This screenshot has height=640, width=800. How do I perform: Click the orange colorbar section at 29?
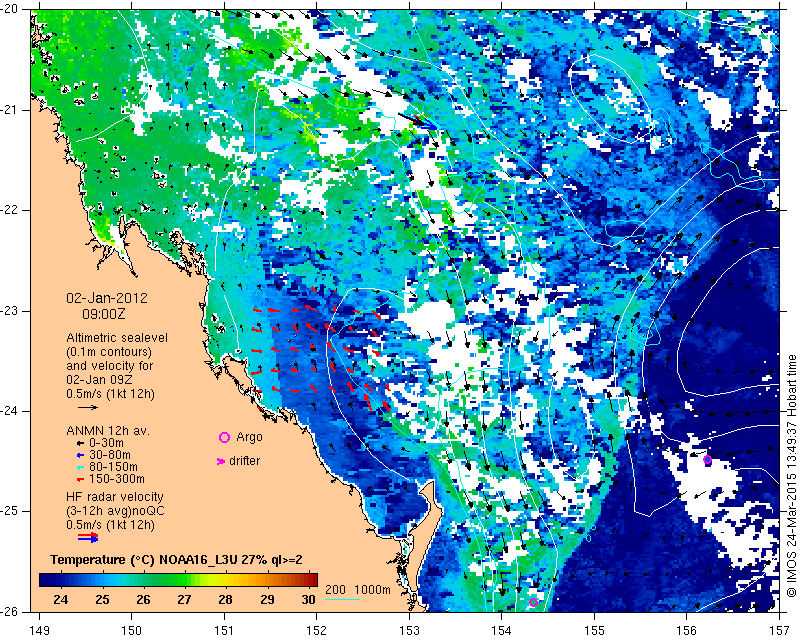click(x=267, y=580)
